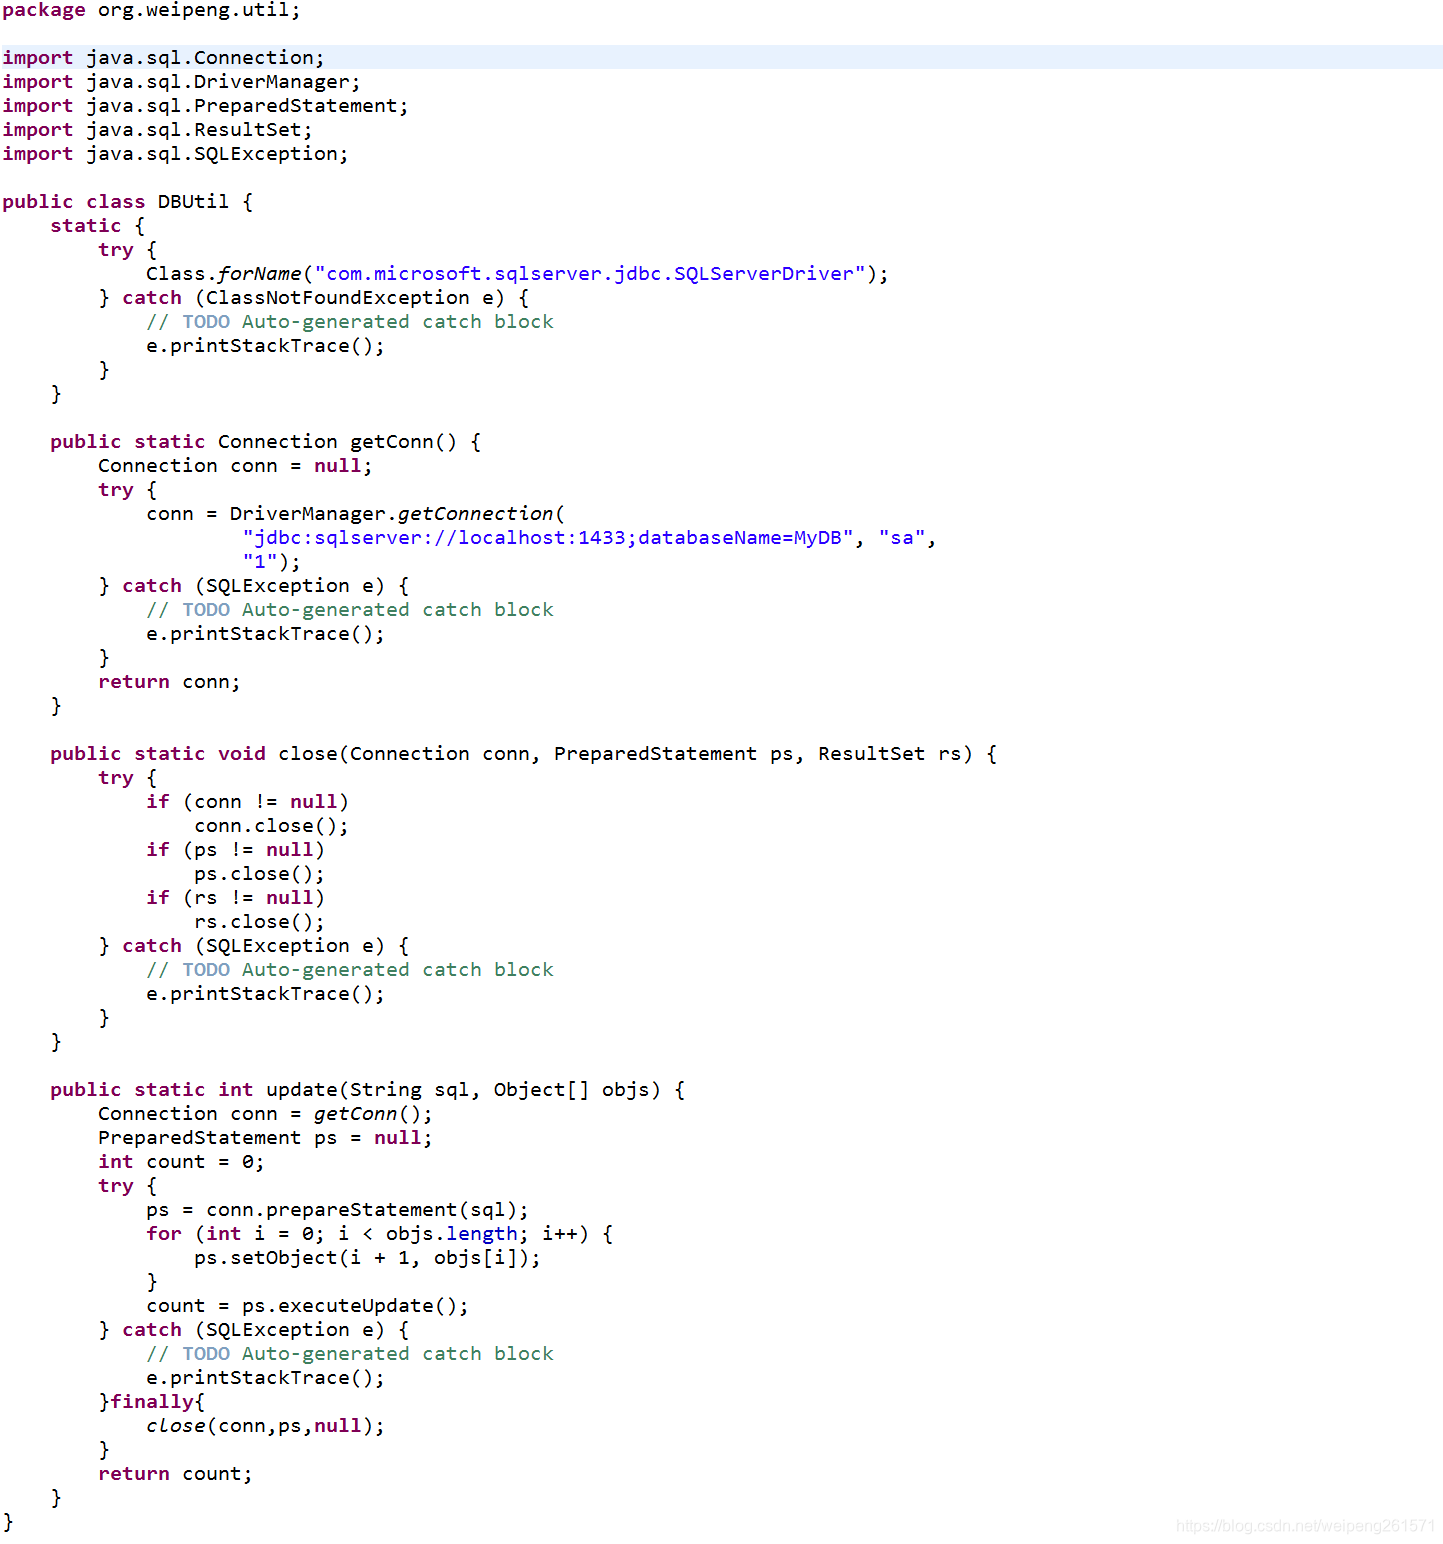1443x1544 pixels.
Task: Click the conn.close() statement
Action: click(x=271, y=826)
